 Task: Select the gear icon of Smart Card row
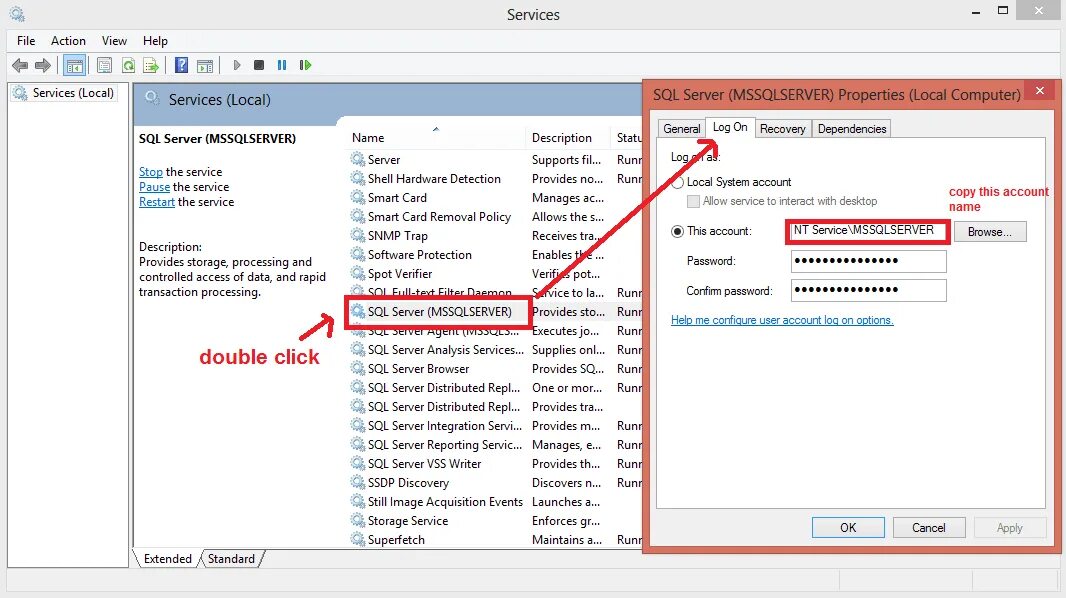pyautogui.click(x=358, y=197)
